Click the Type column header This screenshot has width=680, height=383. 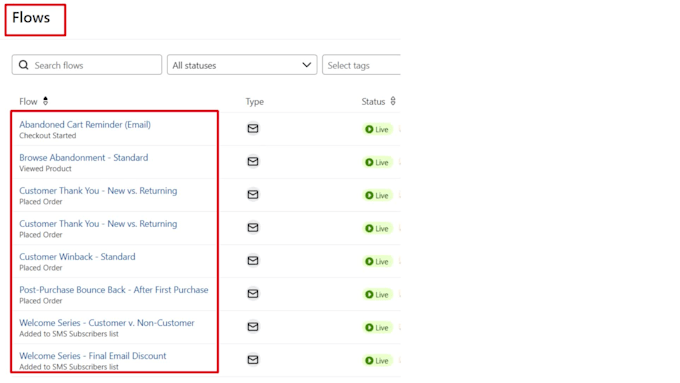255,101
